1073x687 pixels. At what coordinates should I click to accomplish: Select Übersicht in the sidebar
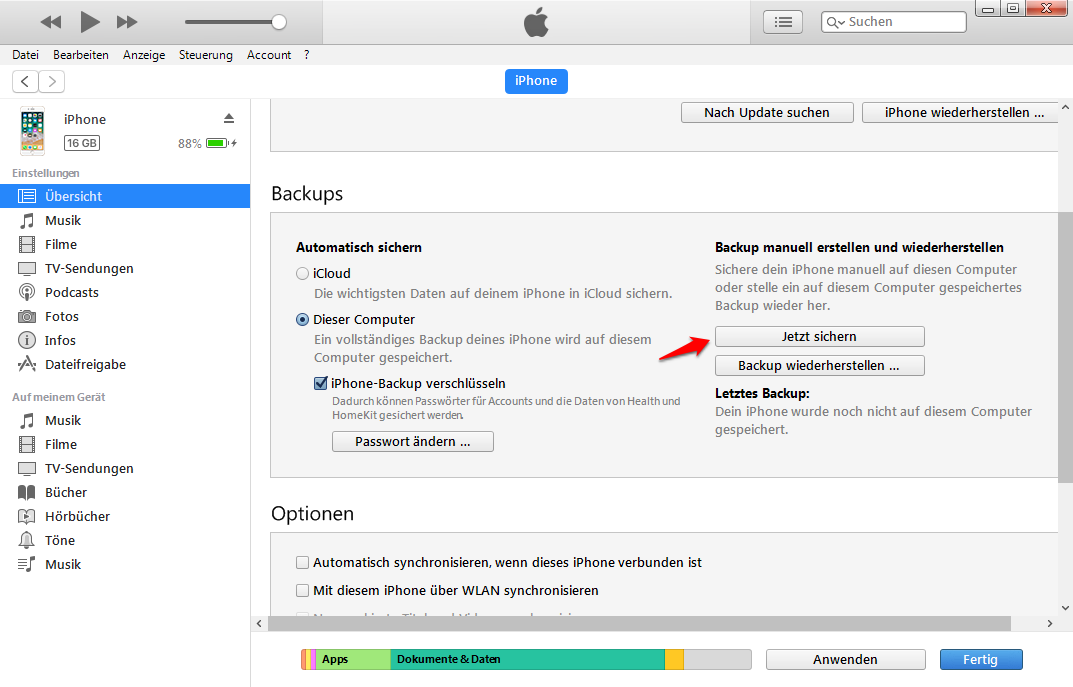coord(125,196)
